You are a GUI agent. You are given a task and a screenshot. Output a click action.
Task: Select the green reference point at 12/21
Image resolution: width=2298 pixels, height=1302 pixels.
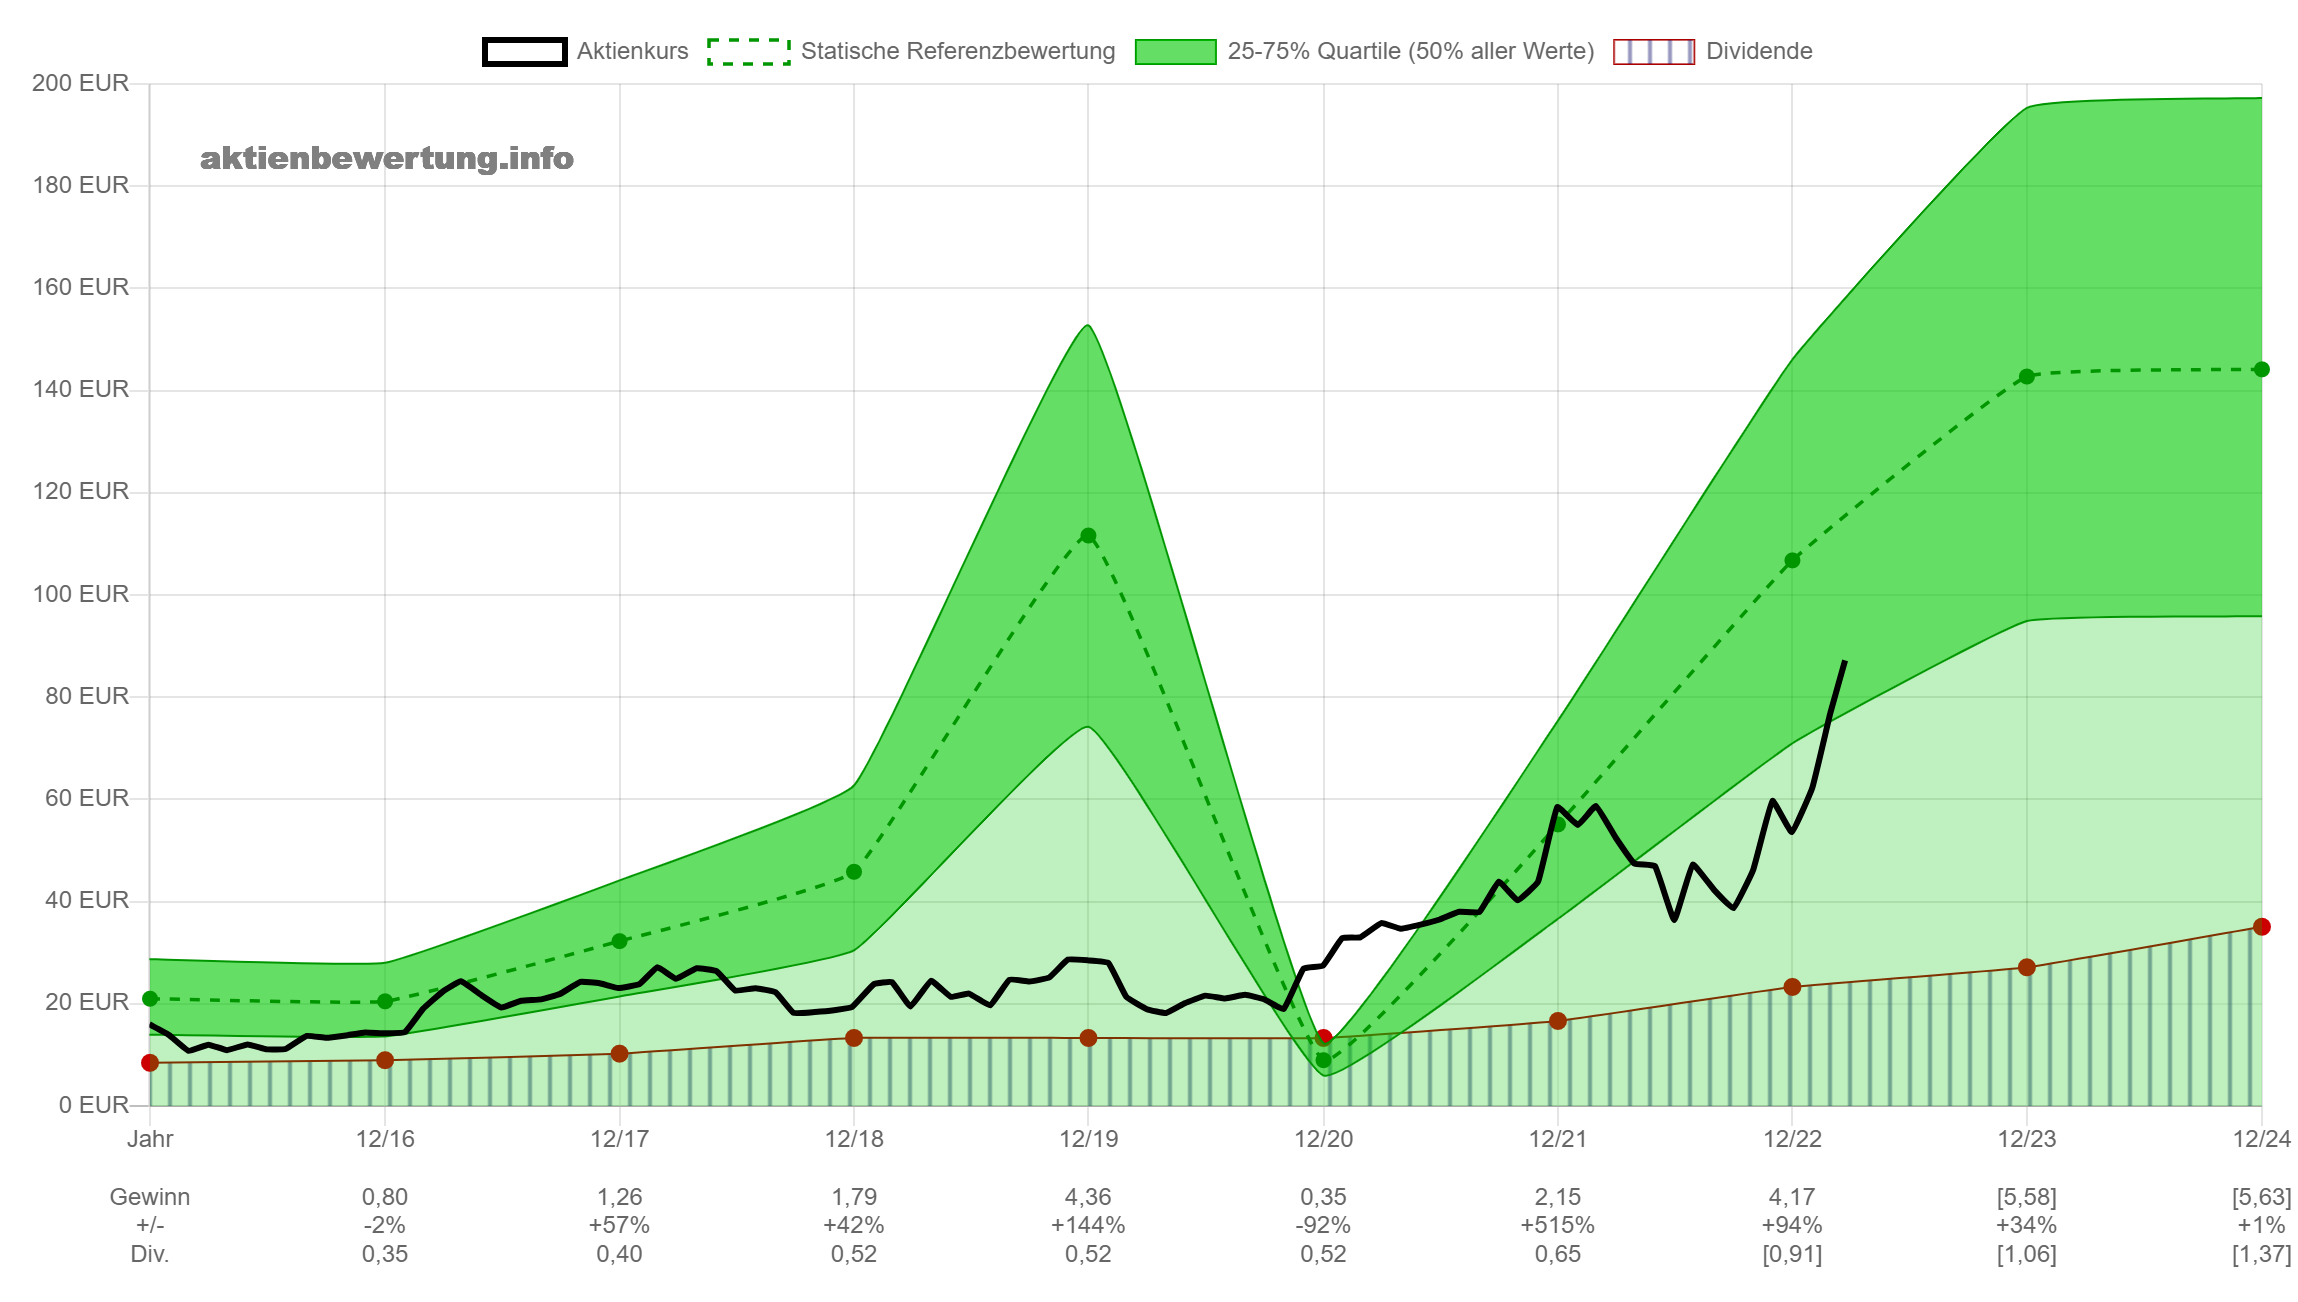(1558, 824)
